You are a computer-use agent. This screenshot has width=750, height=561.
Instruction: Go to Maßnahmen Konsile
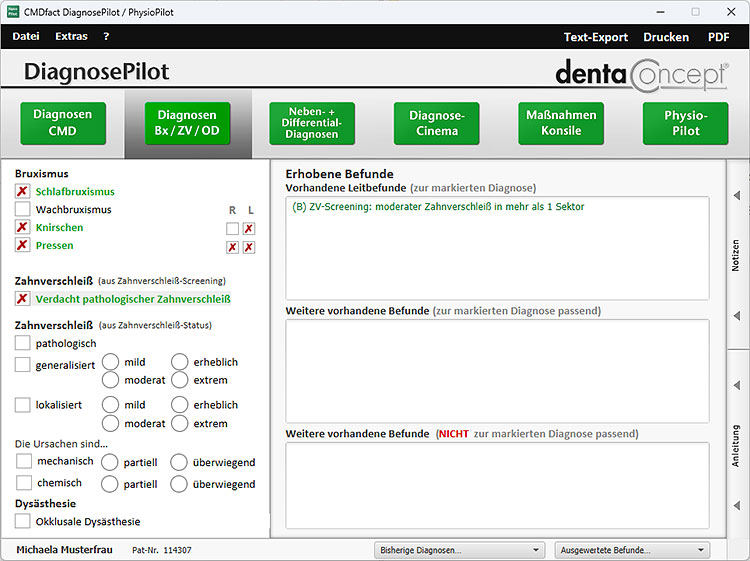pos(561,123)
